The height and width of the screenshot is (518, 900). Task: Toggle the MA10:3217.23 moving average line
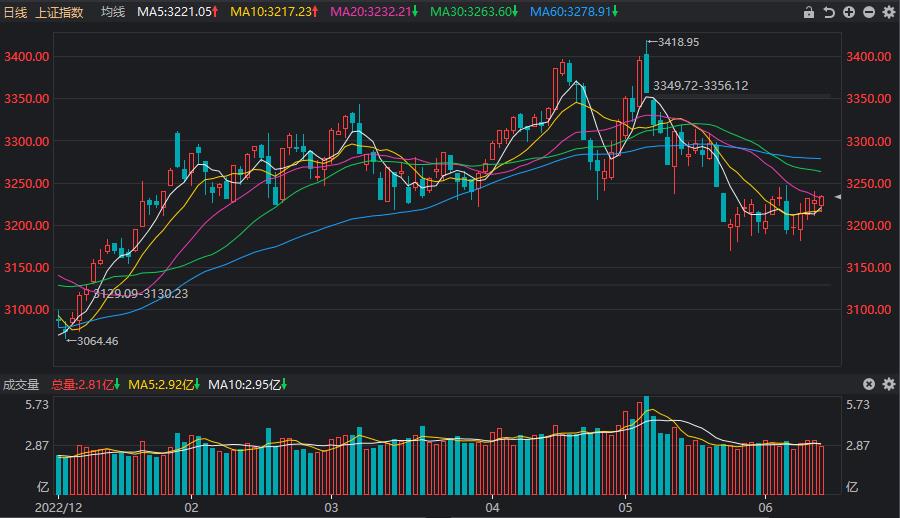coord(274,12)
